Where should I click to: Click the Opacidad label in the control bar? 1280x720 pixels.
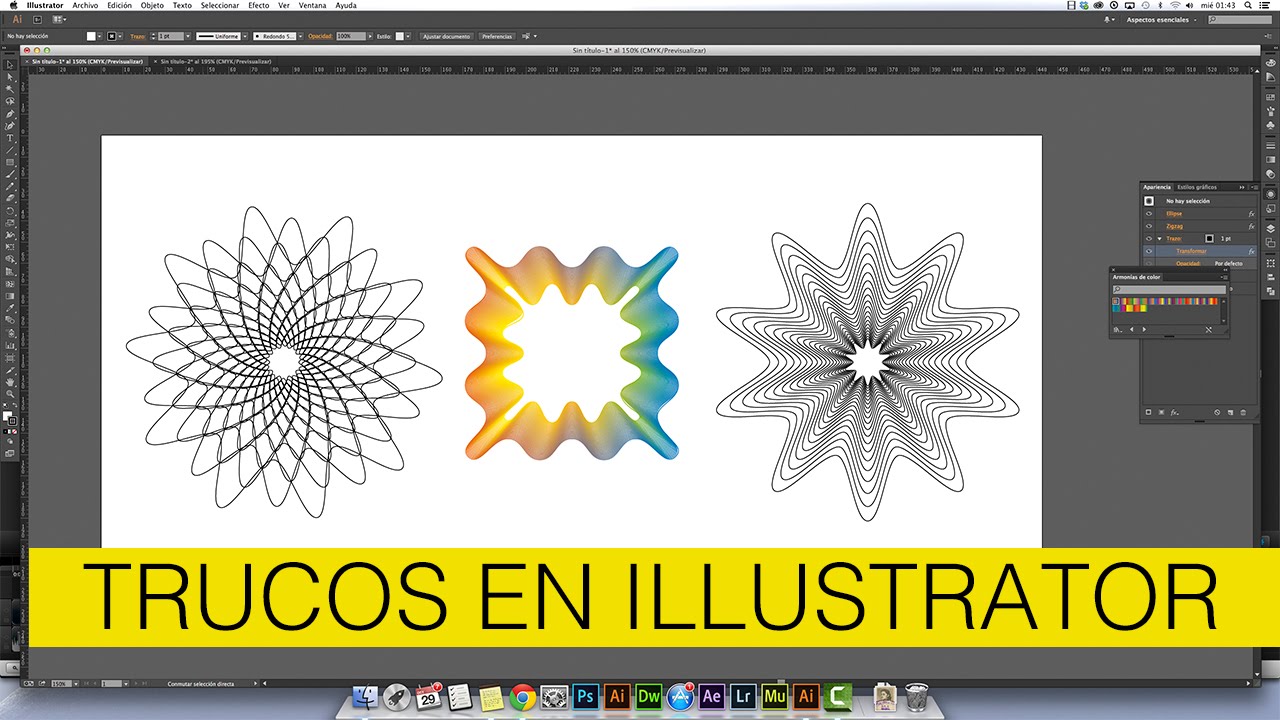click(320, 36)
